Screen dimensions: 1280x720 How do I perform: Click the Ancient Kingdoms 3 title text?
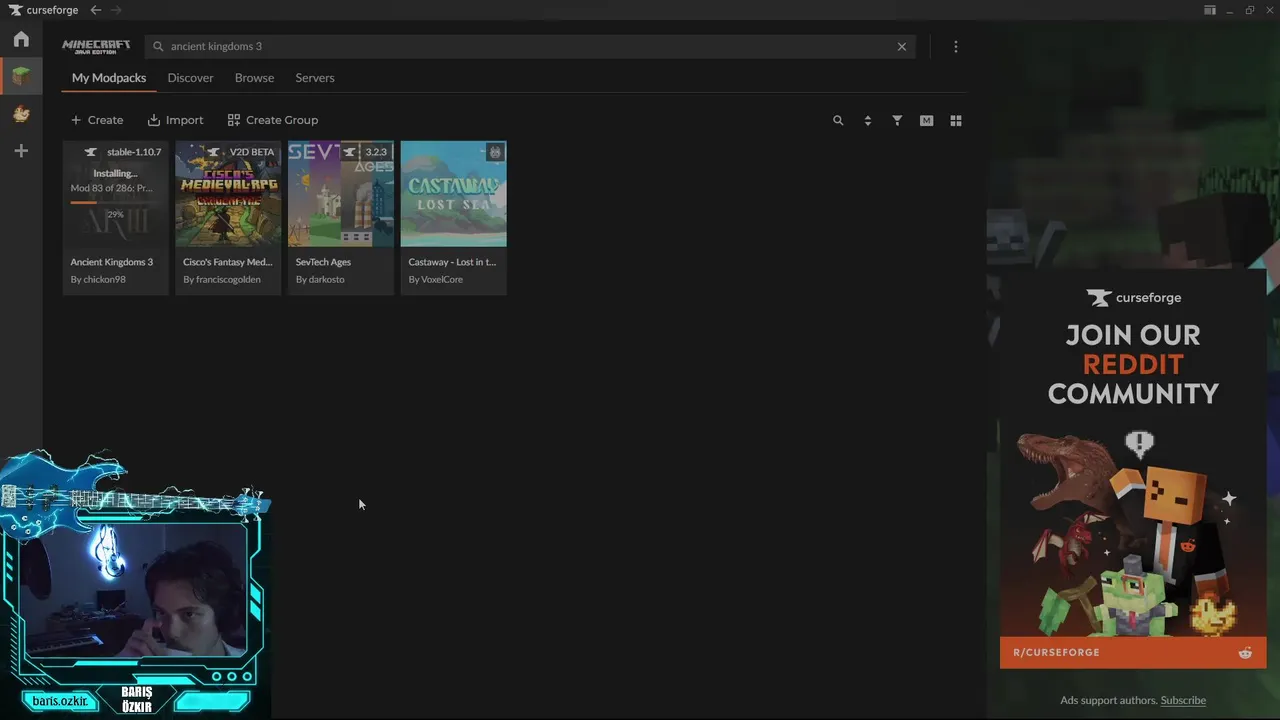coord(112,262)
